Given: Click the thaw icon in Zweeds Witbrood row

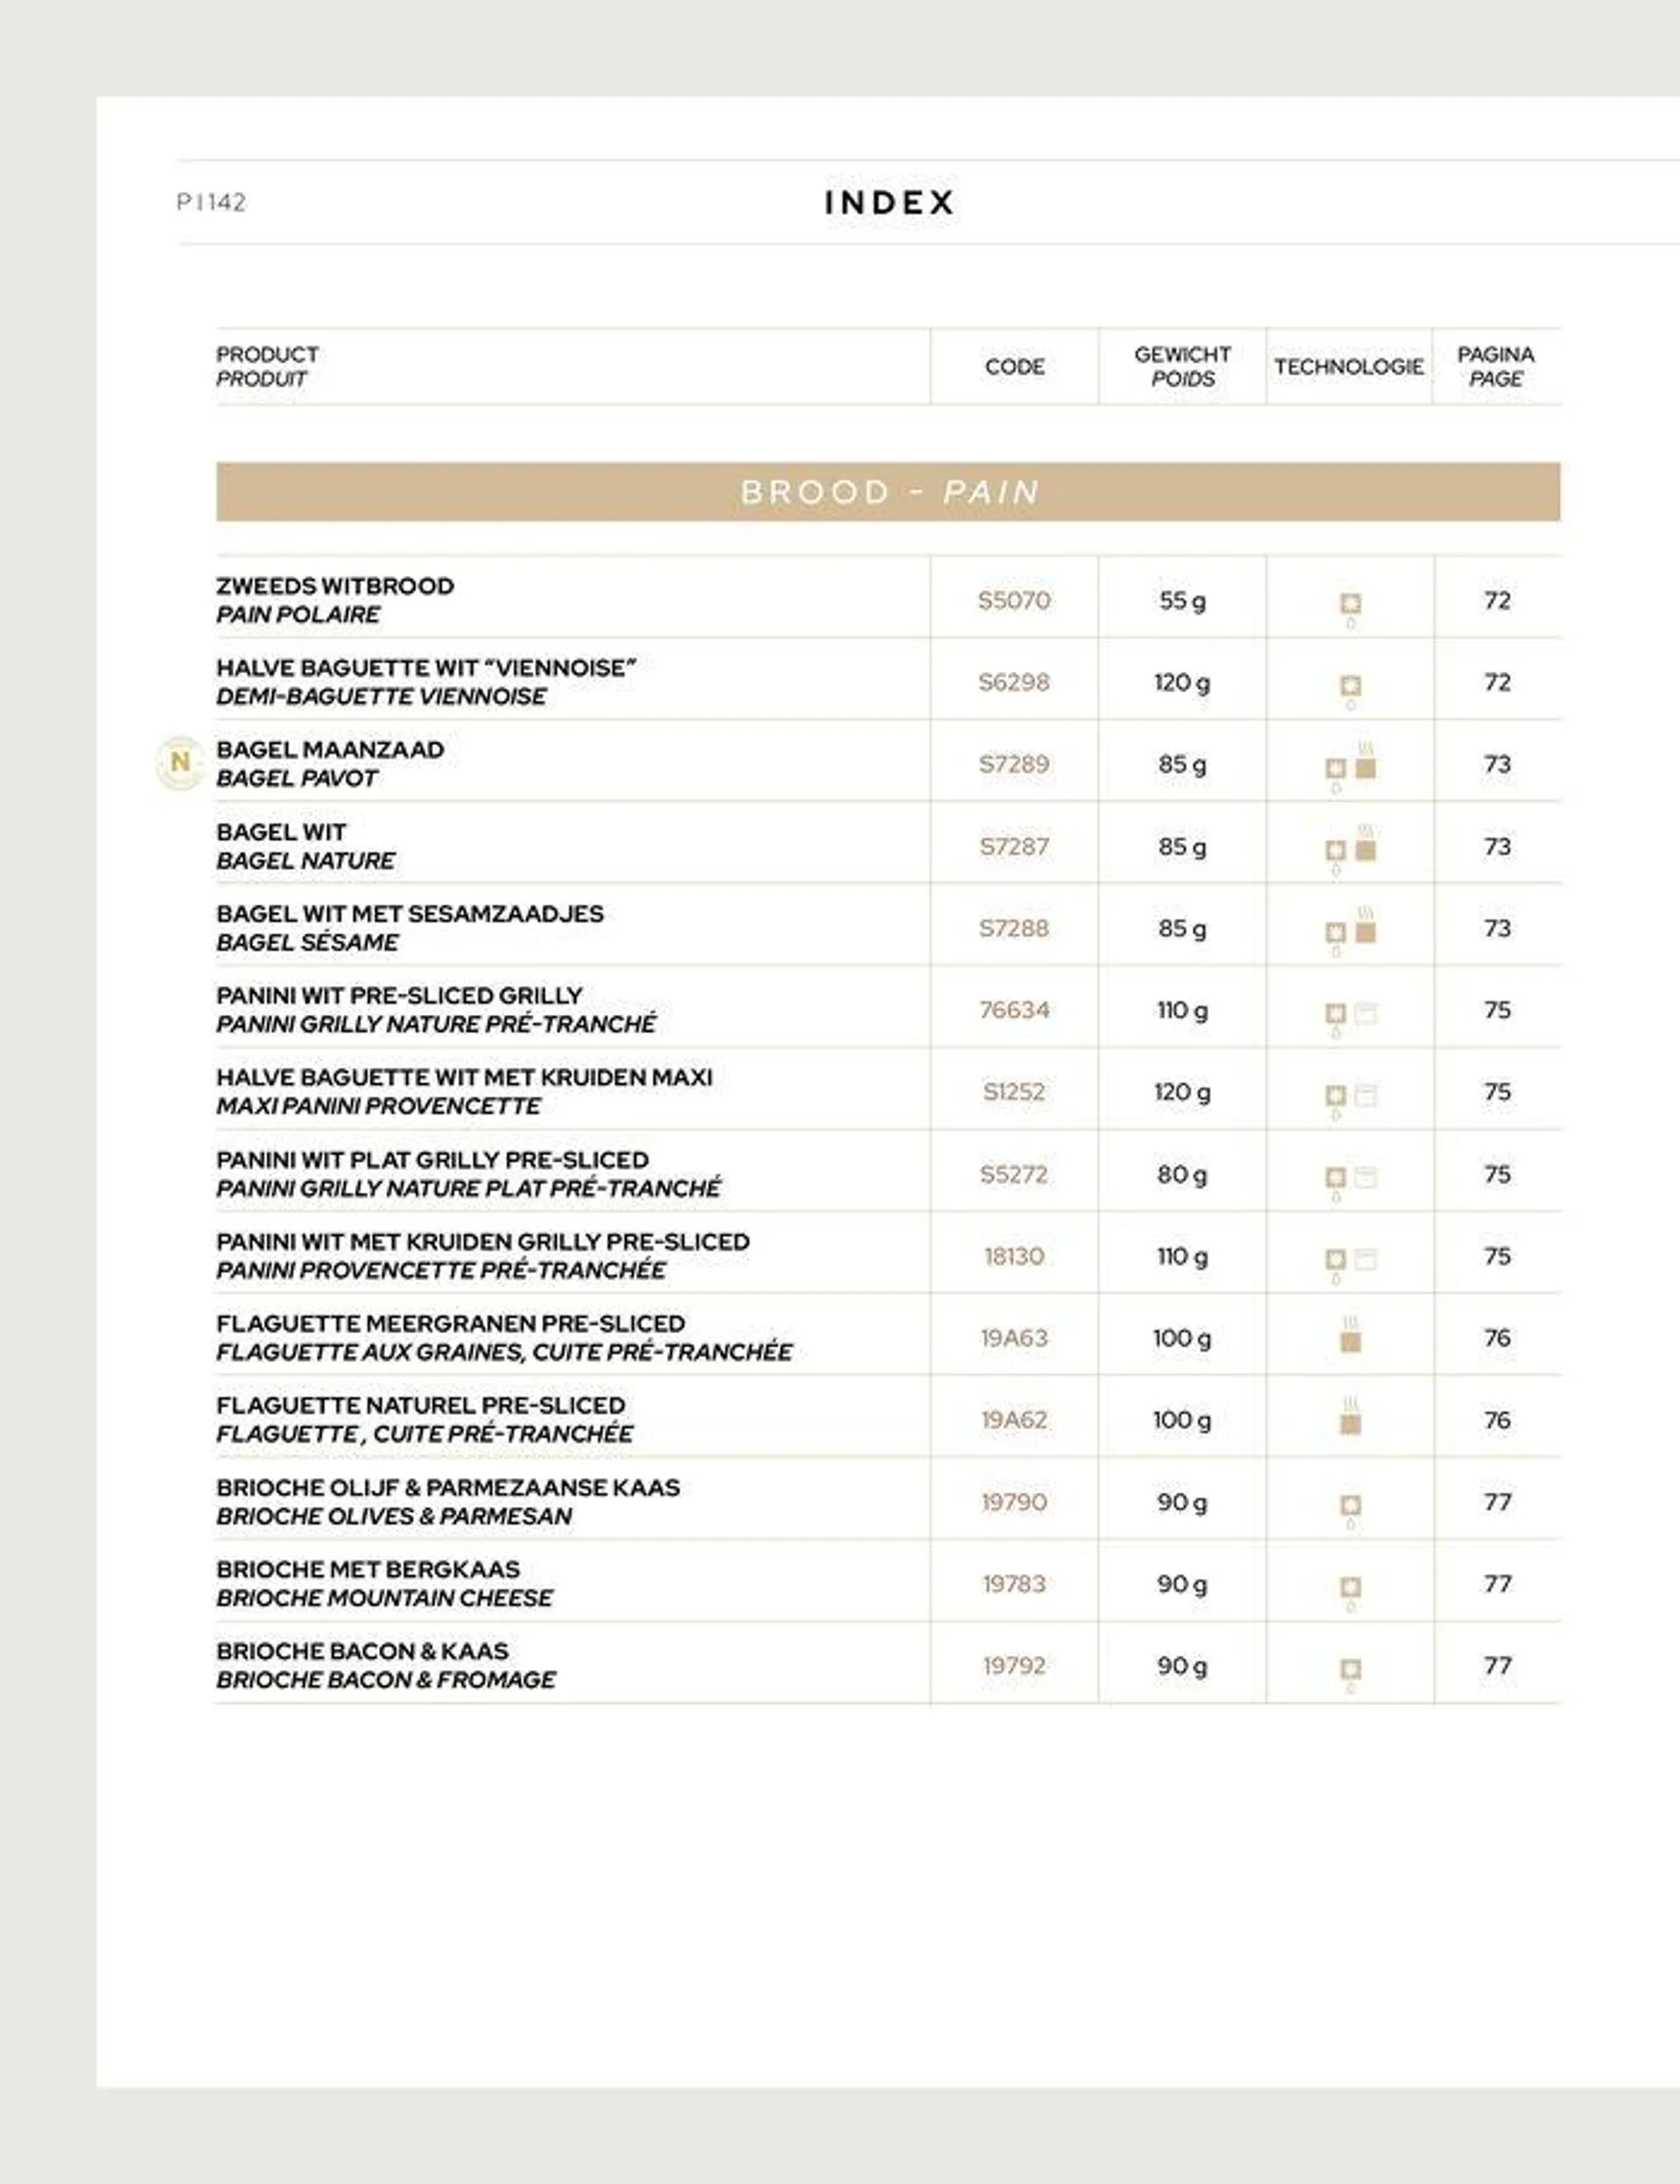Looking at the screenshot, I should coord(1350,608).
